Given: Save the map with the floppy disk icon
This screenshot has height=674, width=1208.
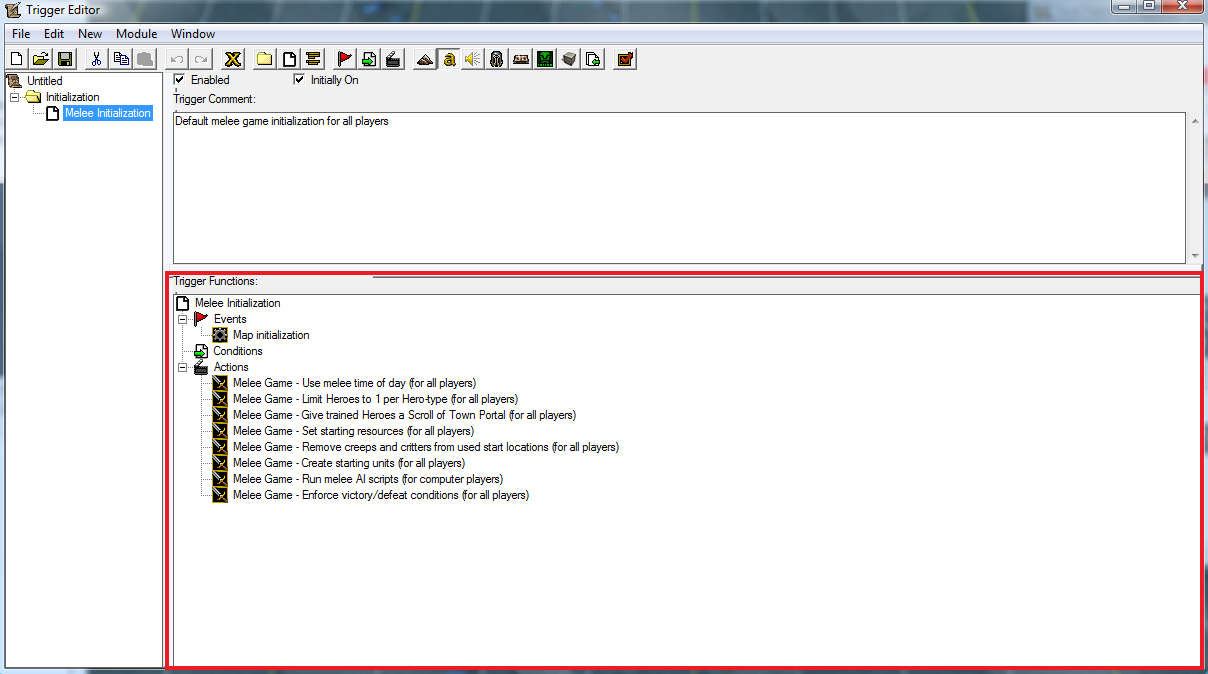Looking at the screenshot, I should click(65, 59).
